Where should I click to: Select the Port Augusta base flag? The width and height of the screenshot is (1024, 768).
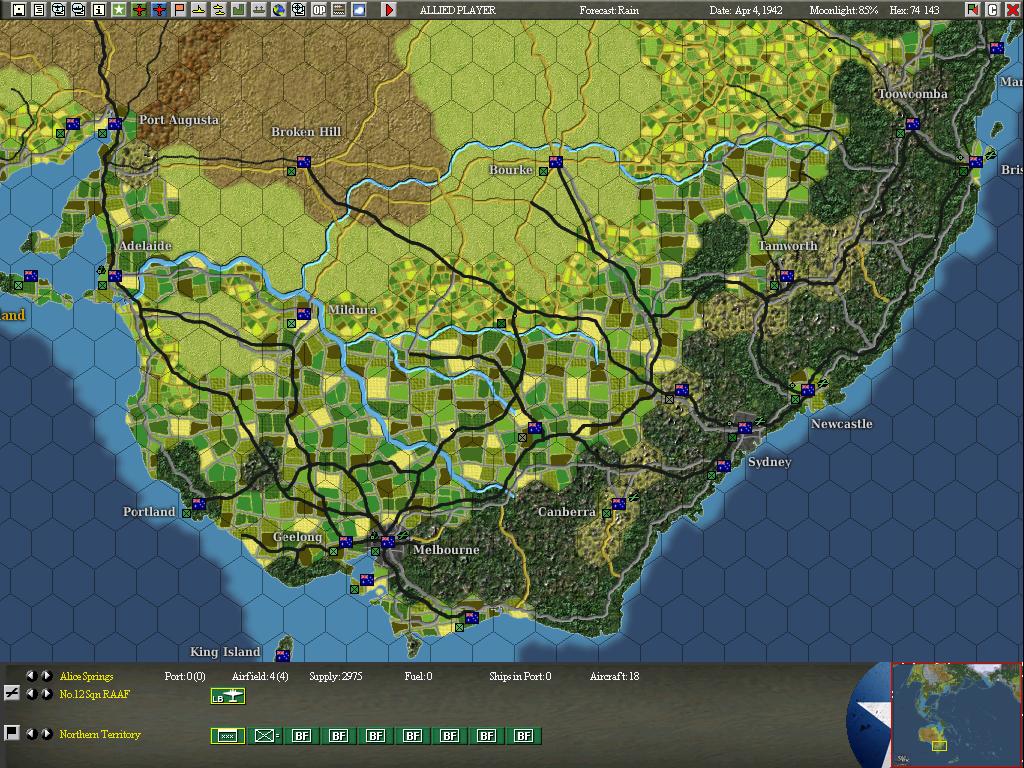115,124
